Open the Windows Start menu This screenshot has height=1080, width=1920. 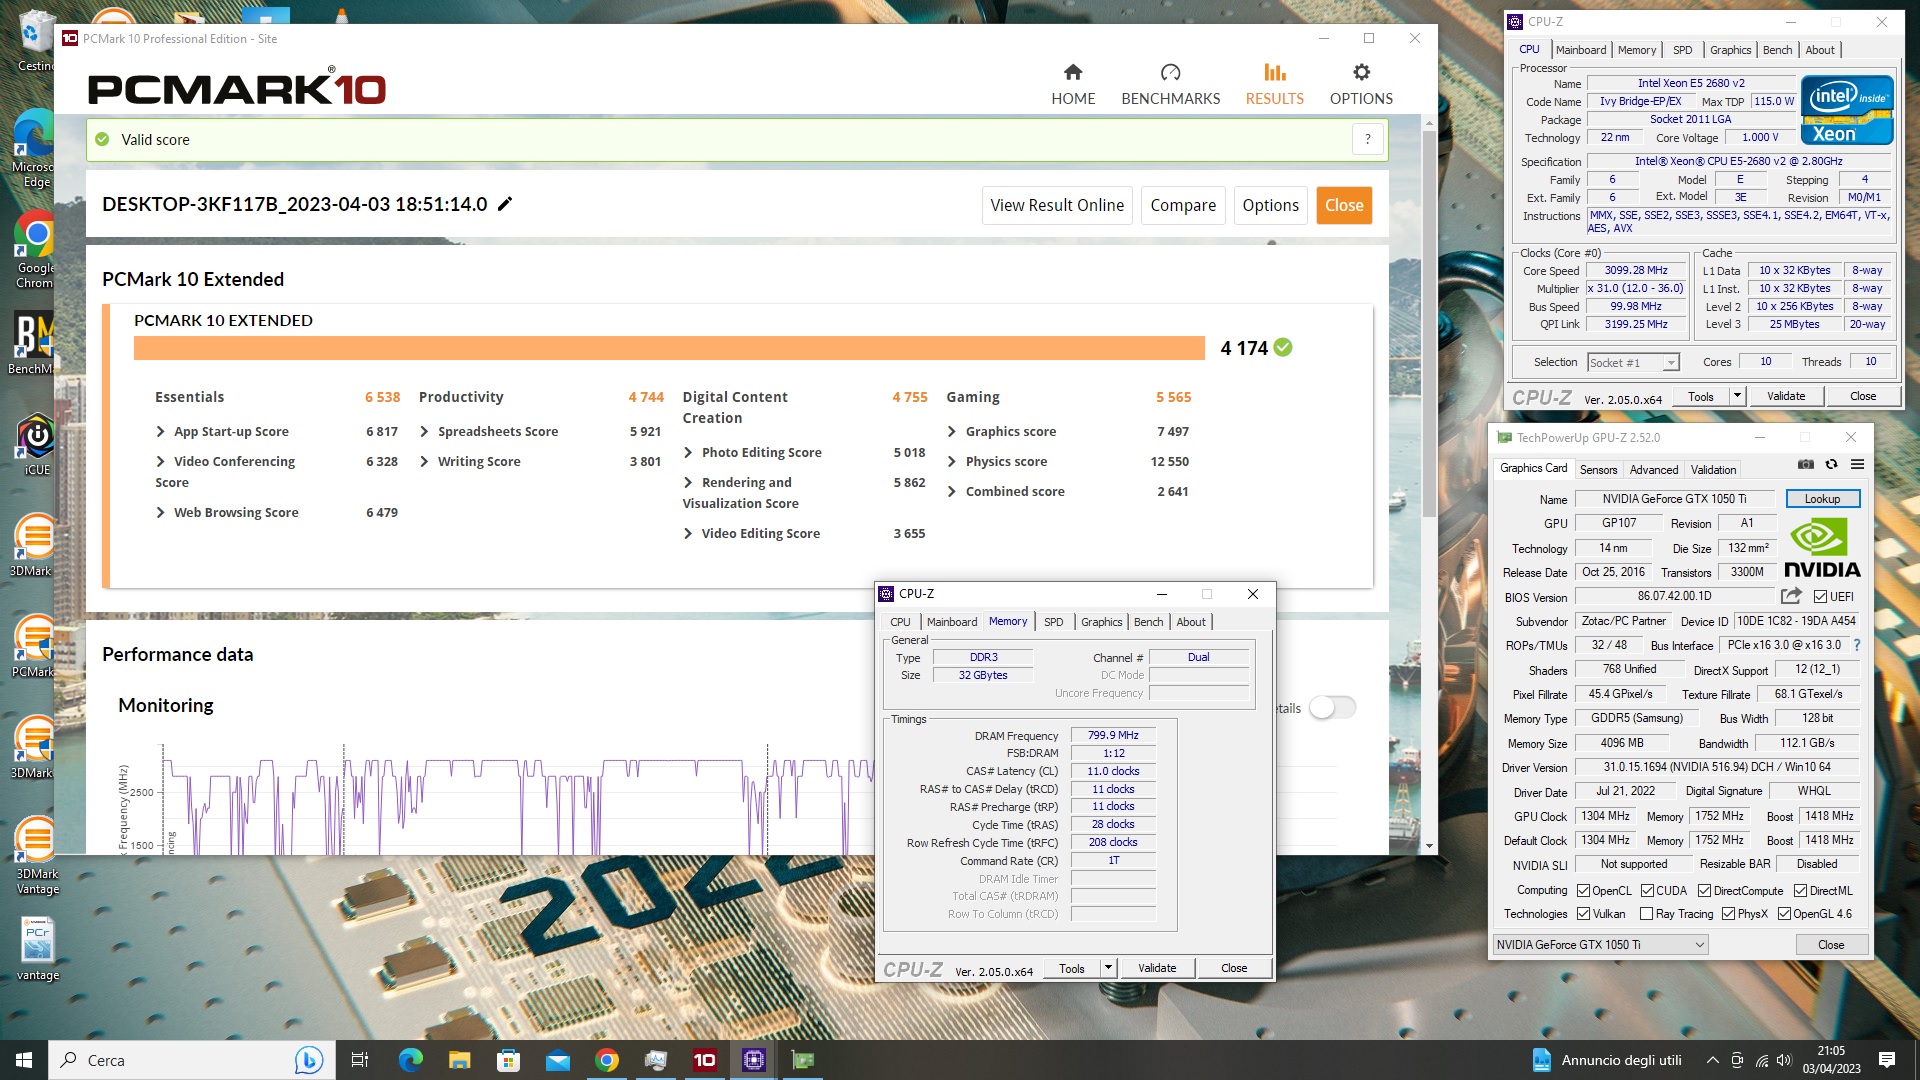pyautogui.click(x=24, y=1060)
